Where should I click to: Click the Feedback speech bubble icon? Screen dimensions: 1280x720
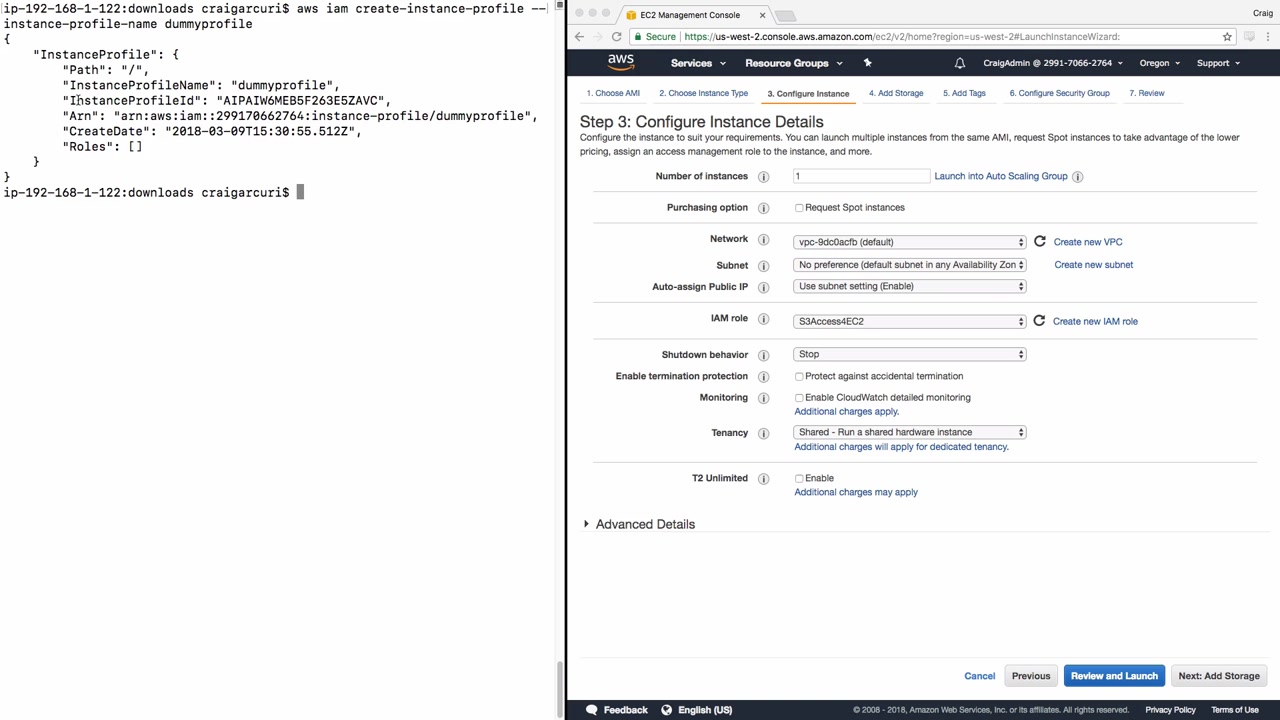coord(591,710)
